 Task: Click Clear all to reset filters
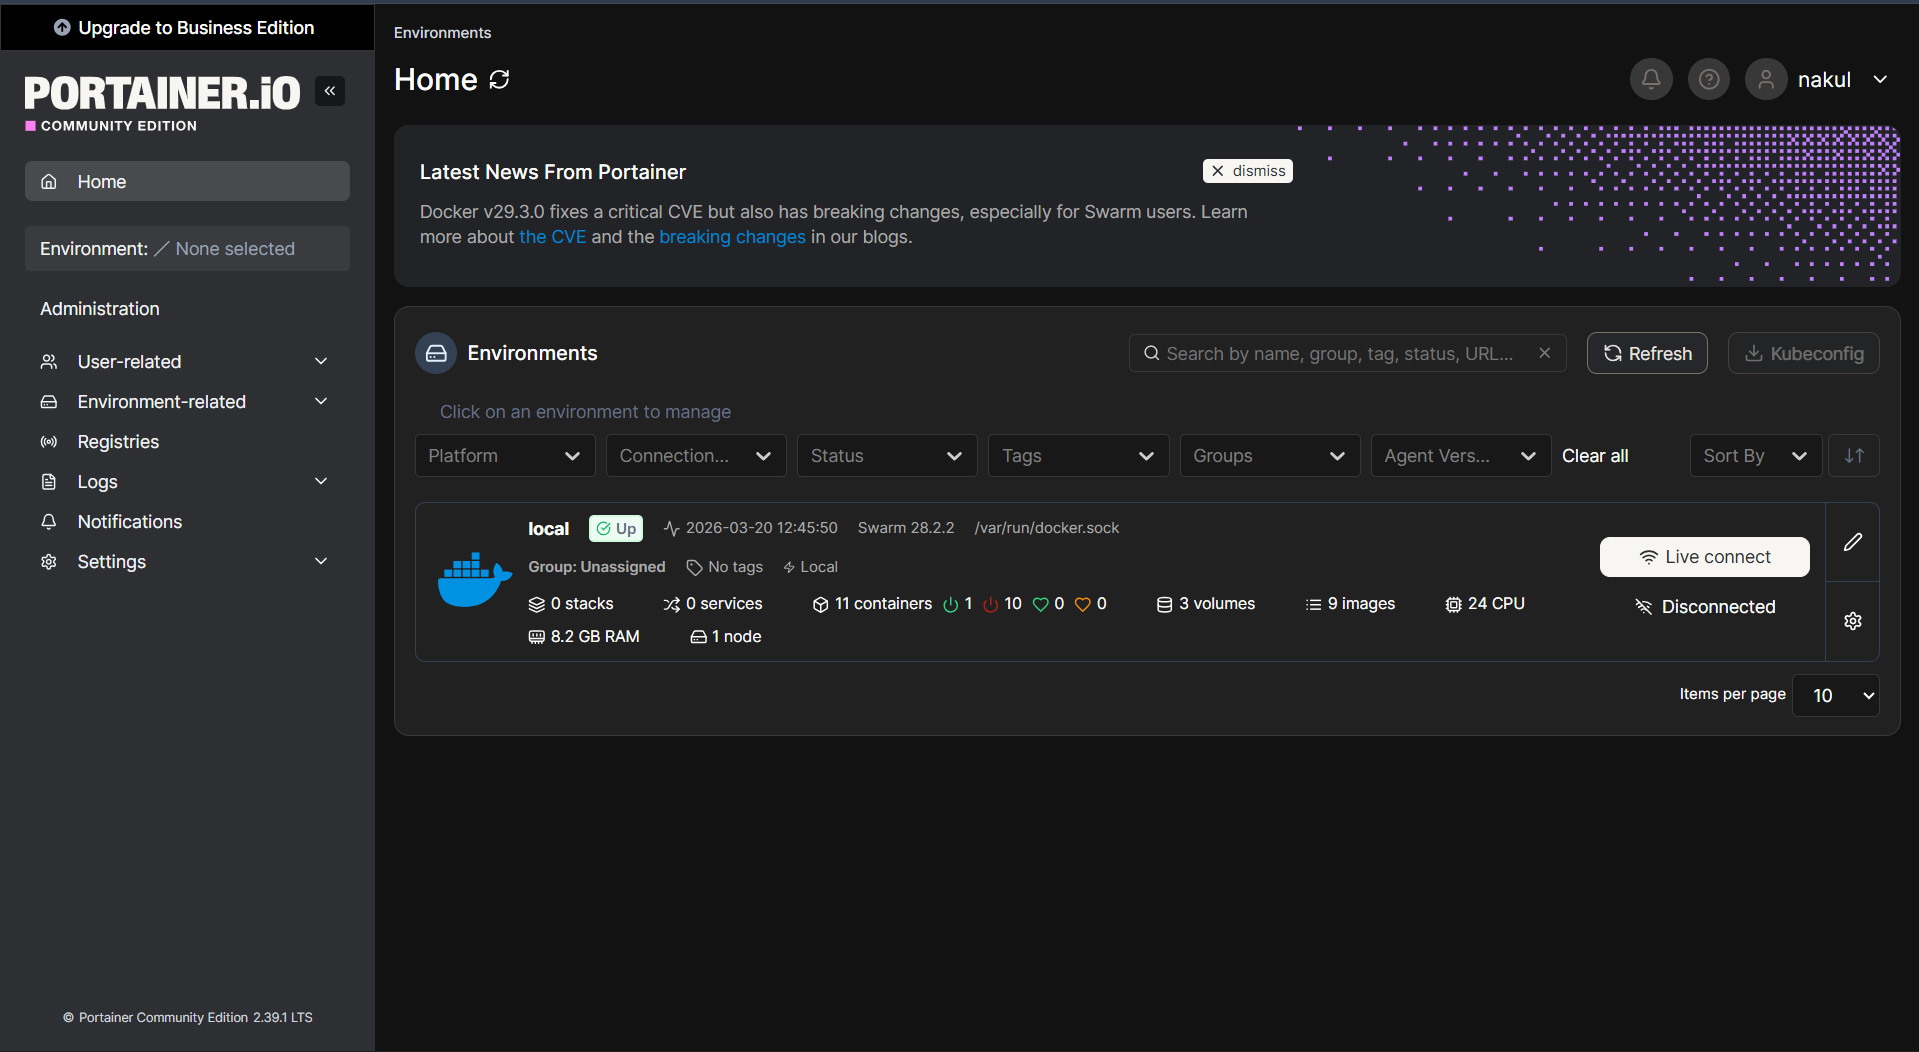coord(1594,455)
